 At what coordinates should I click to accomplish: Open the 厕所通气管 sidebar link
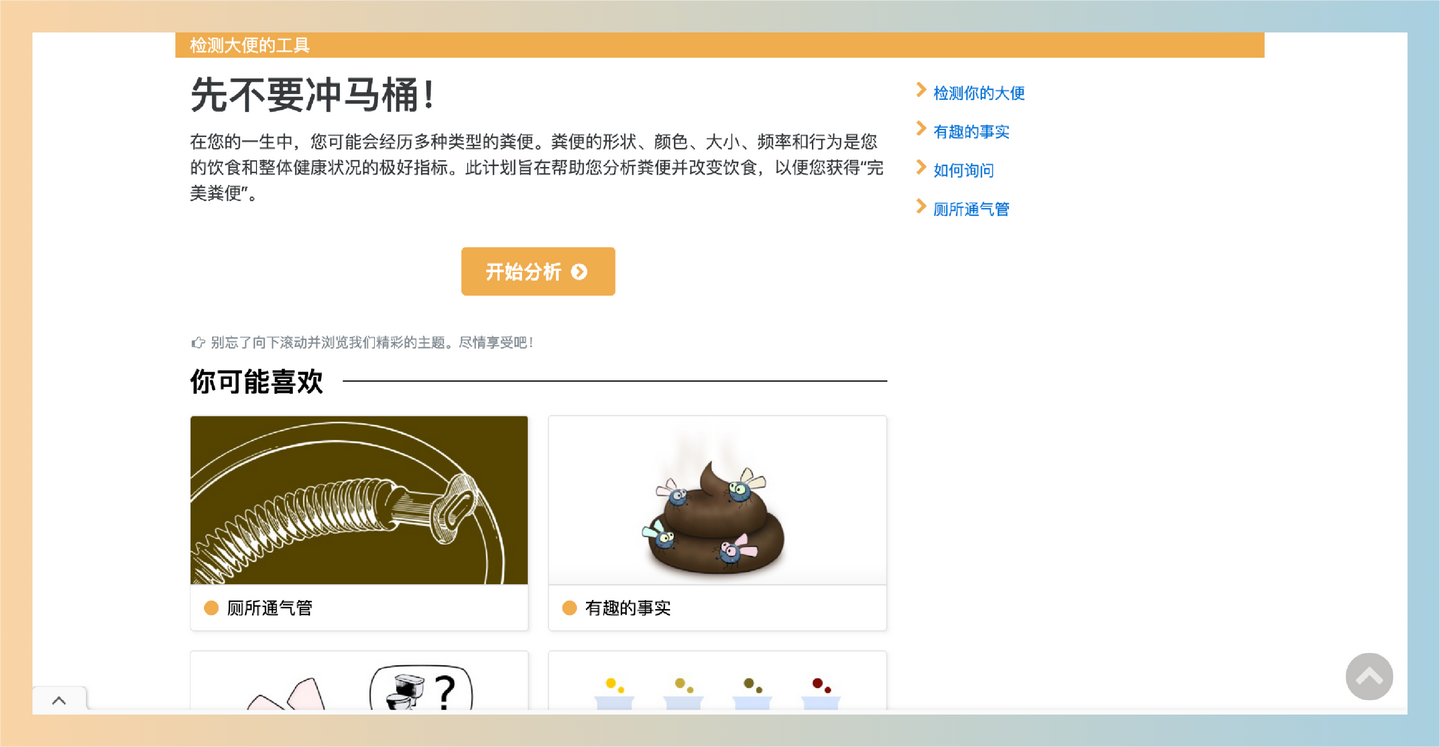click(971, 209)
